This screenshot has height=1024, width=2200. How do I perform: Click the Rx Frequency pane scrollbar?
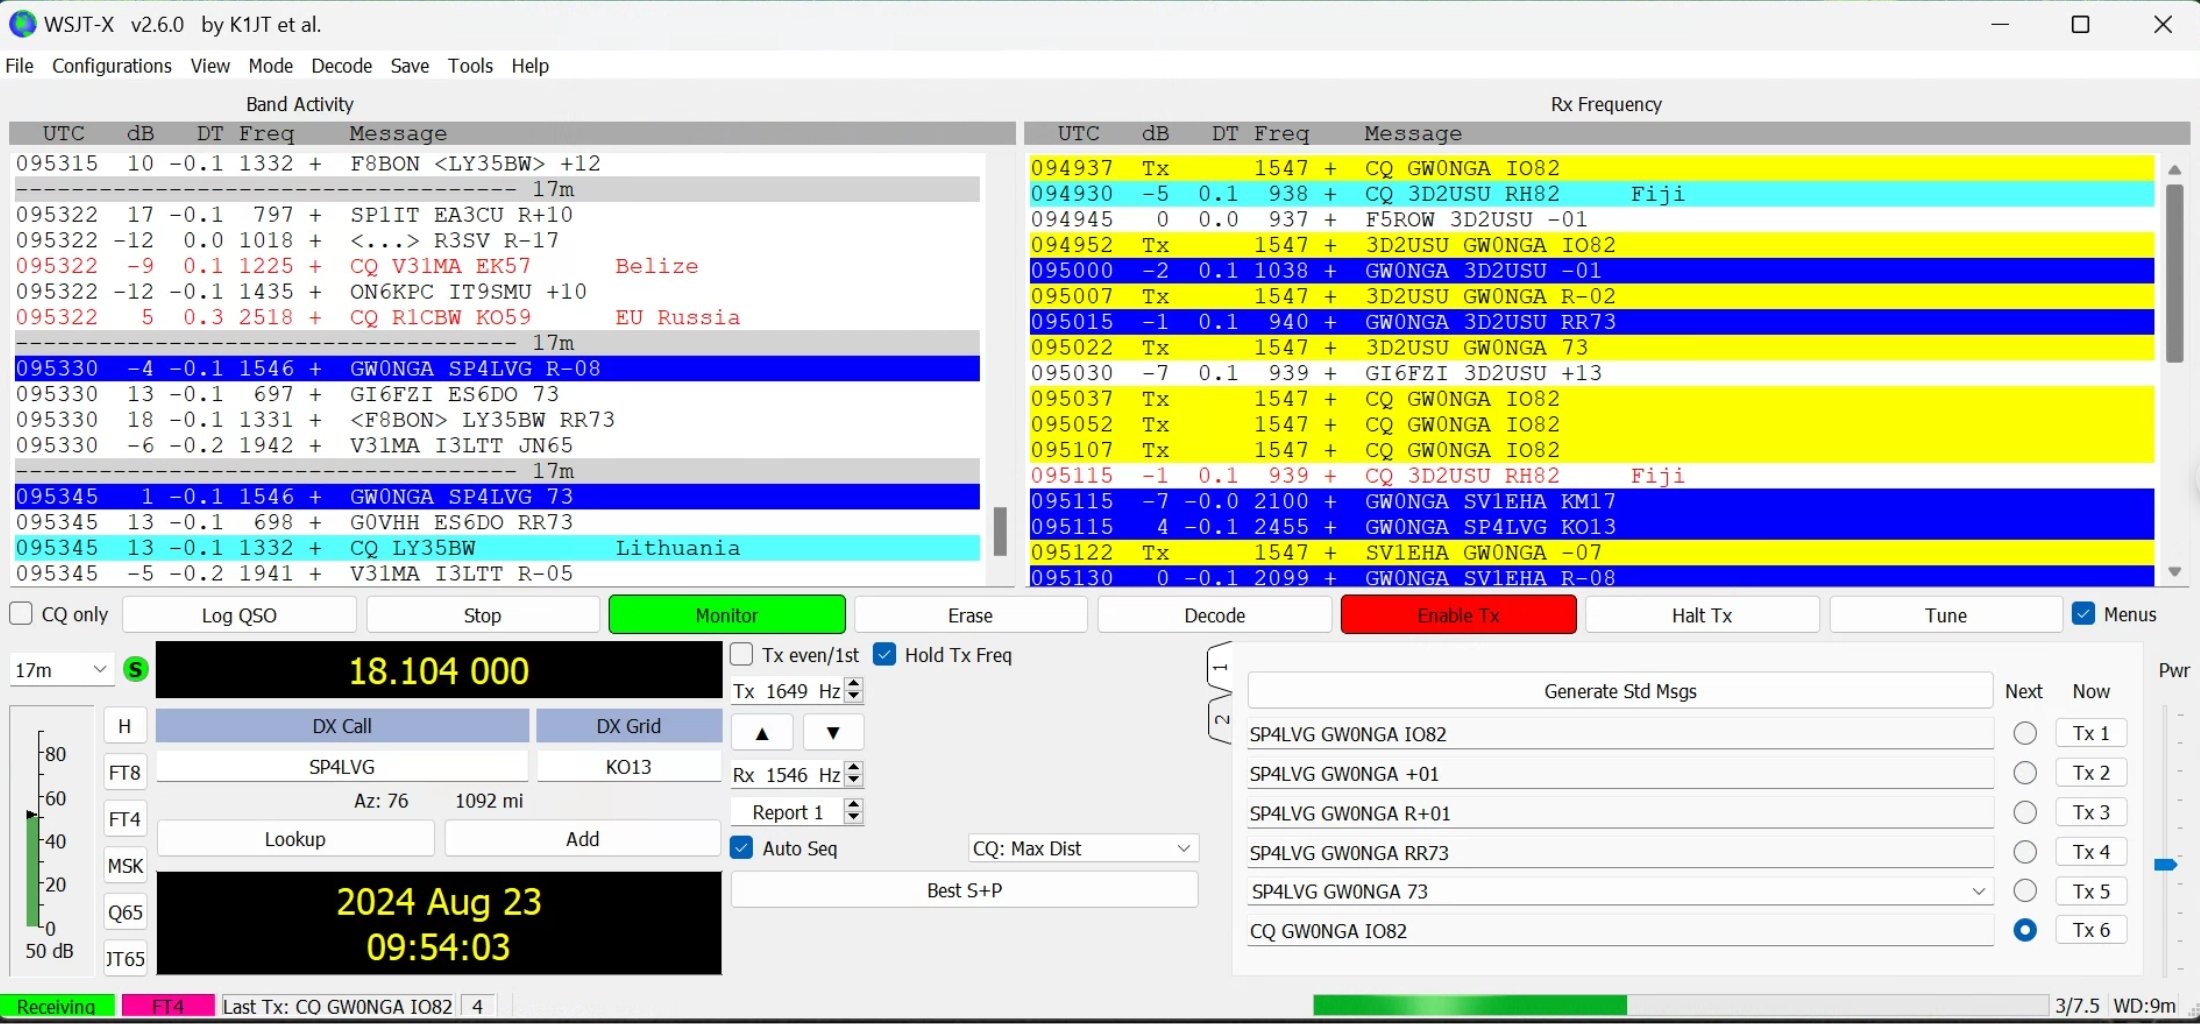point(2174,273)
